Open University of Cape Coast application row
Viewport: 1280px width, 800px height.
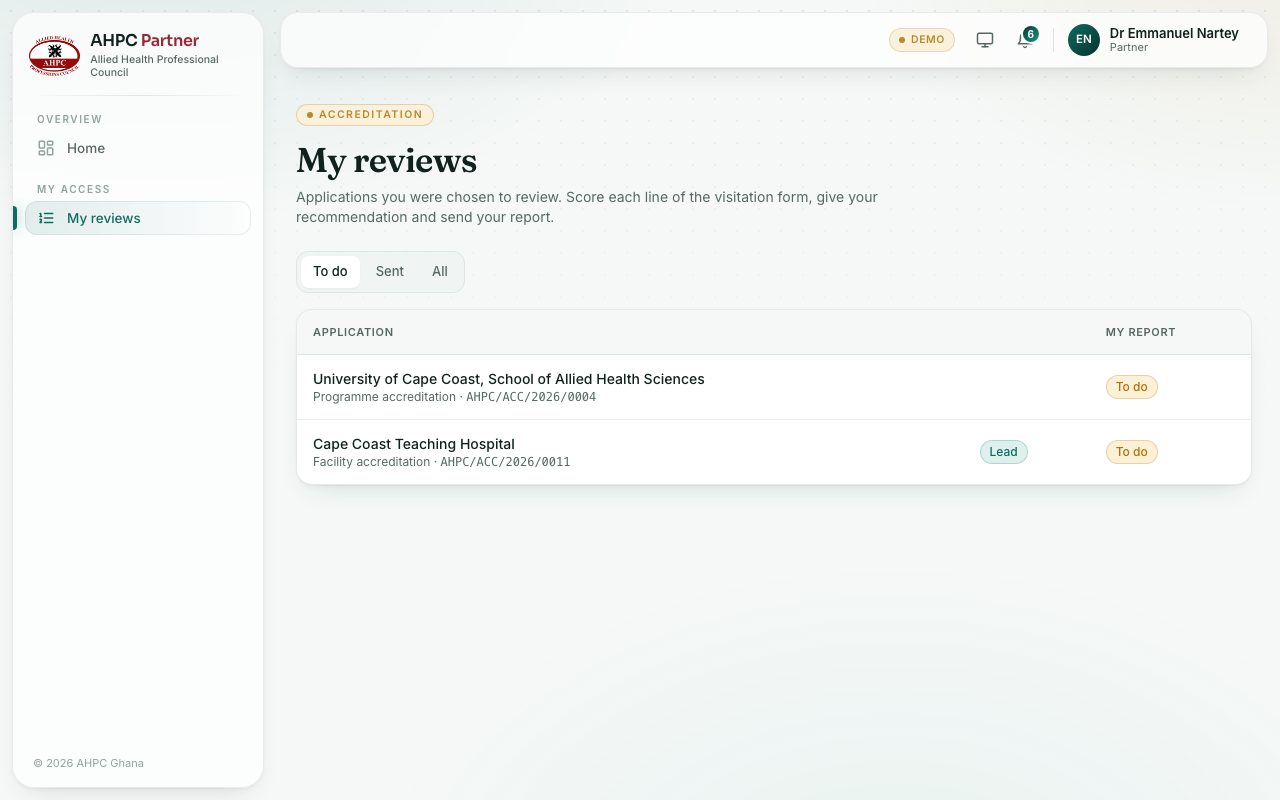coord(774,387)
